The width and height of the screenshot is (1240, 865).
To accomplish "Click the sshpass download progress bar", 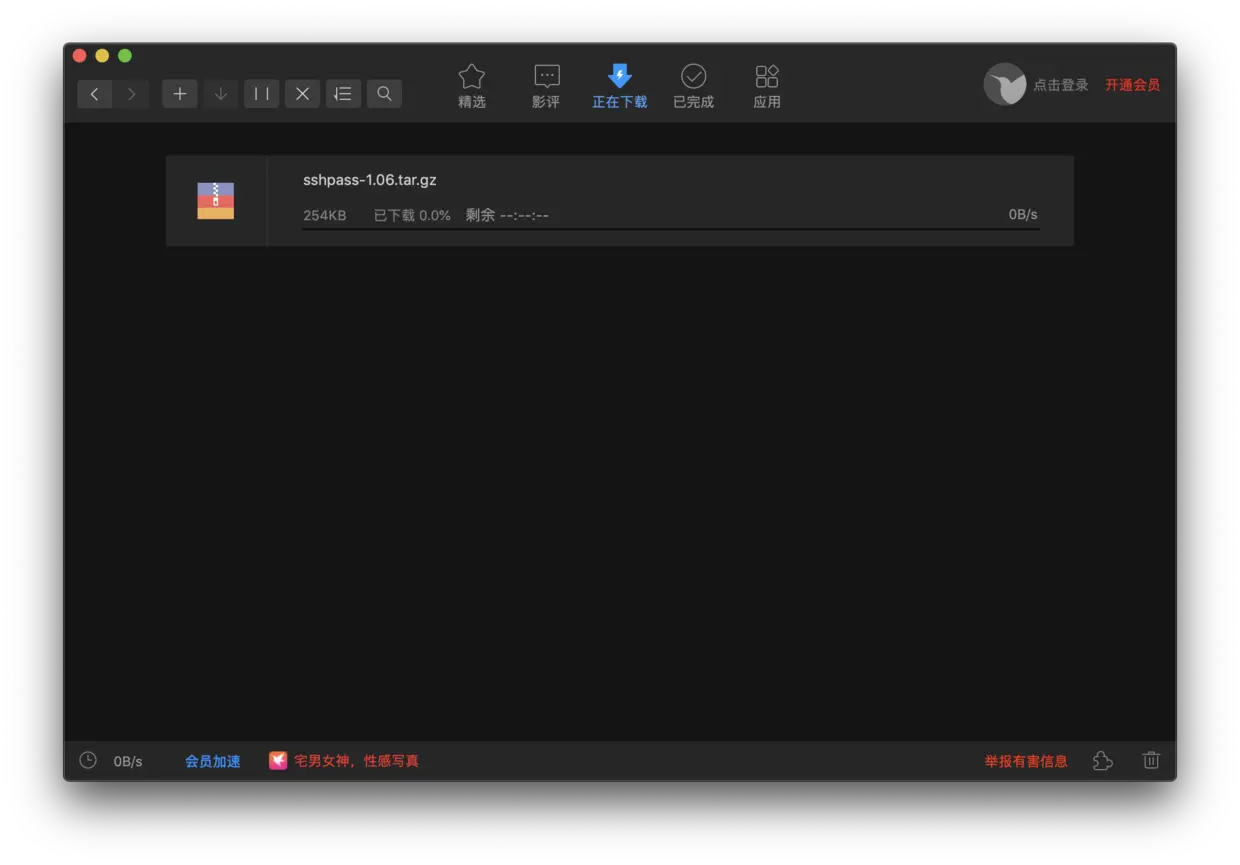I will 671,230.
